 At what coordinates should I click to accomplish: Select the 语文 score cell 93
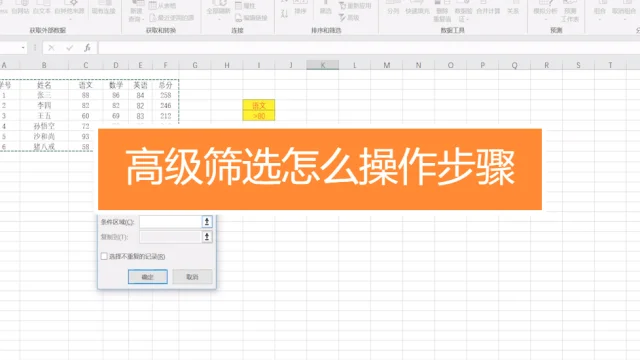[x=85, y=136]
